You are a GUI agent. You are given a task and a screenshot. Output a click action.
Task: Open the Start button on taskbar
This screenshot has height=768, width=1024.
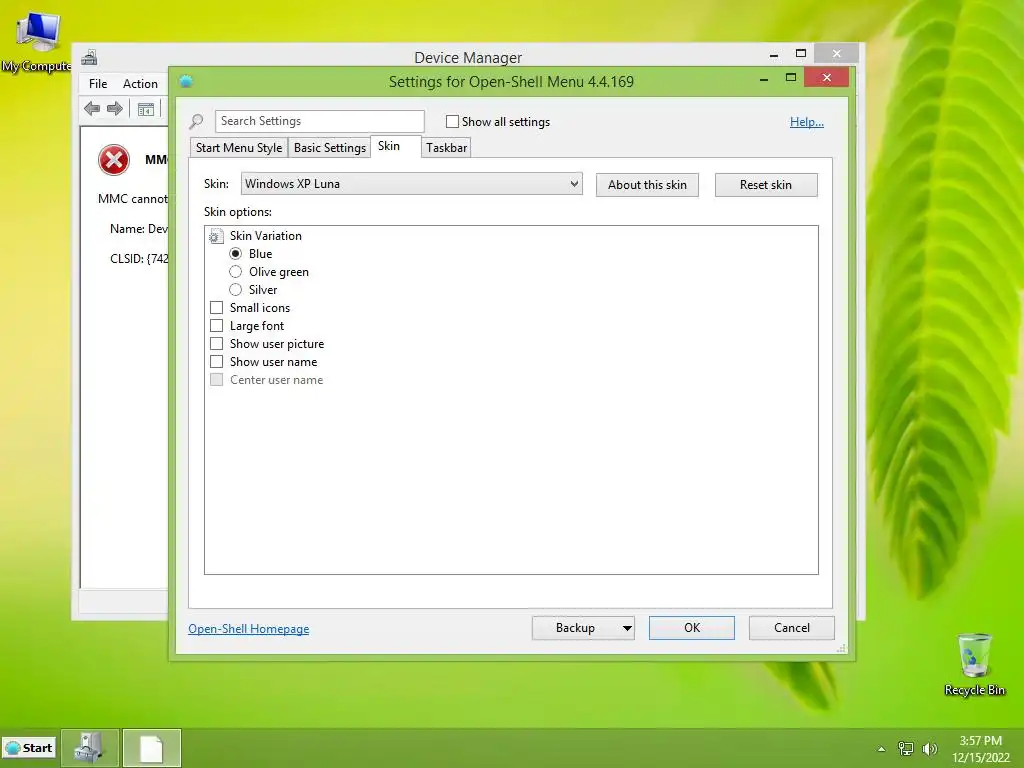click(x=29, y=748)
